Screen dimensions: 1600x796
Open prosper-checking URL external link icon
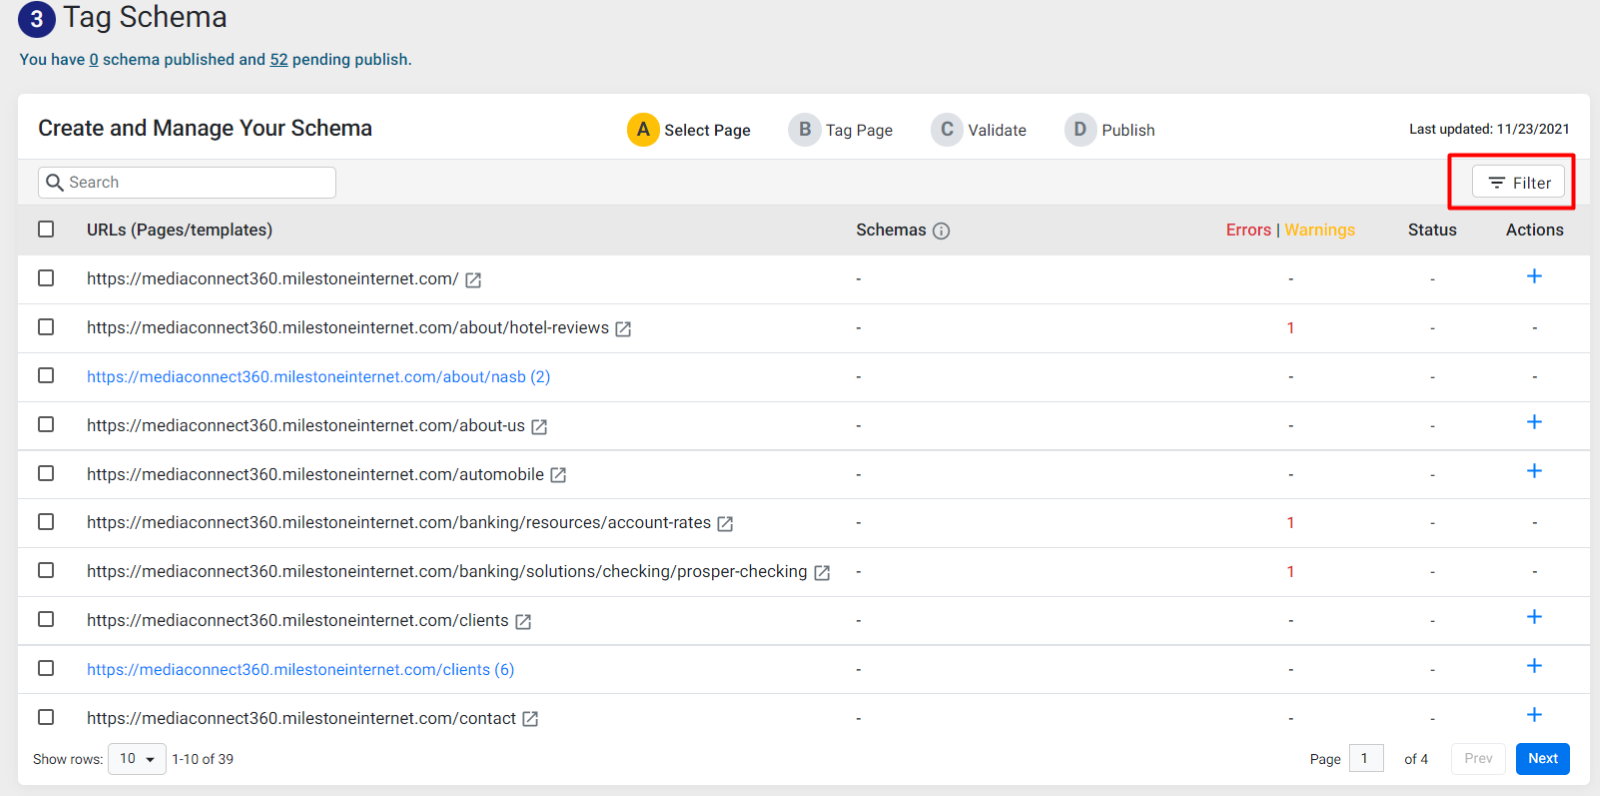click(x=822, y=573)
